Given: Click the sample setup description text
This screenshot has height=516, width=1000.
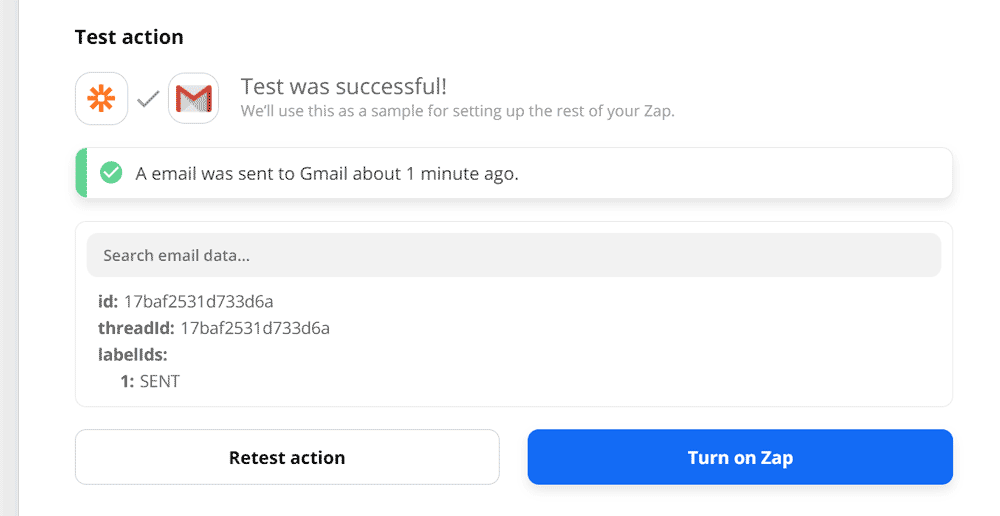Looking at the screenshot, I should 457,111.
